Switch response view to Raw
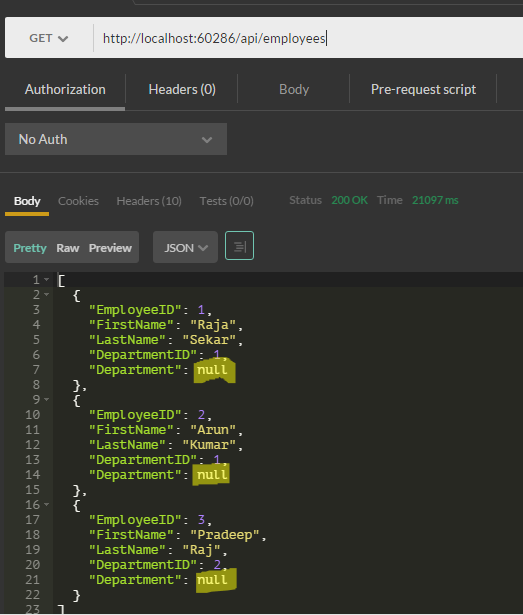This screenshot has height=615, width=523. (x=68, y=248)
